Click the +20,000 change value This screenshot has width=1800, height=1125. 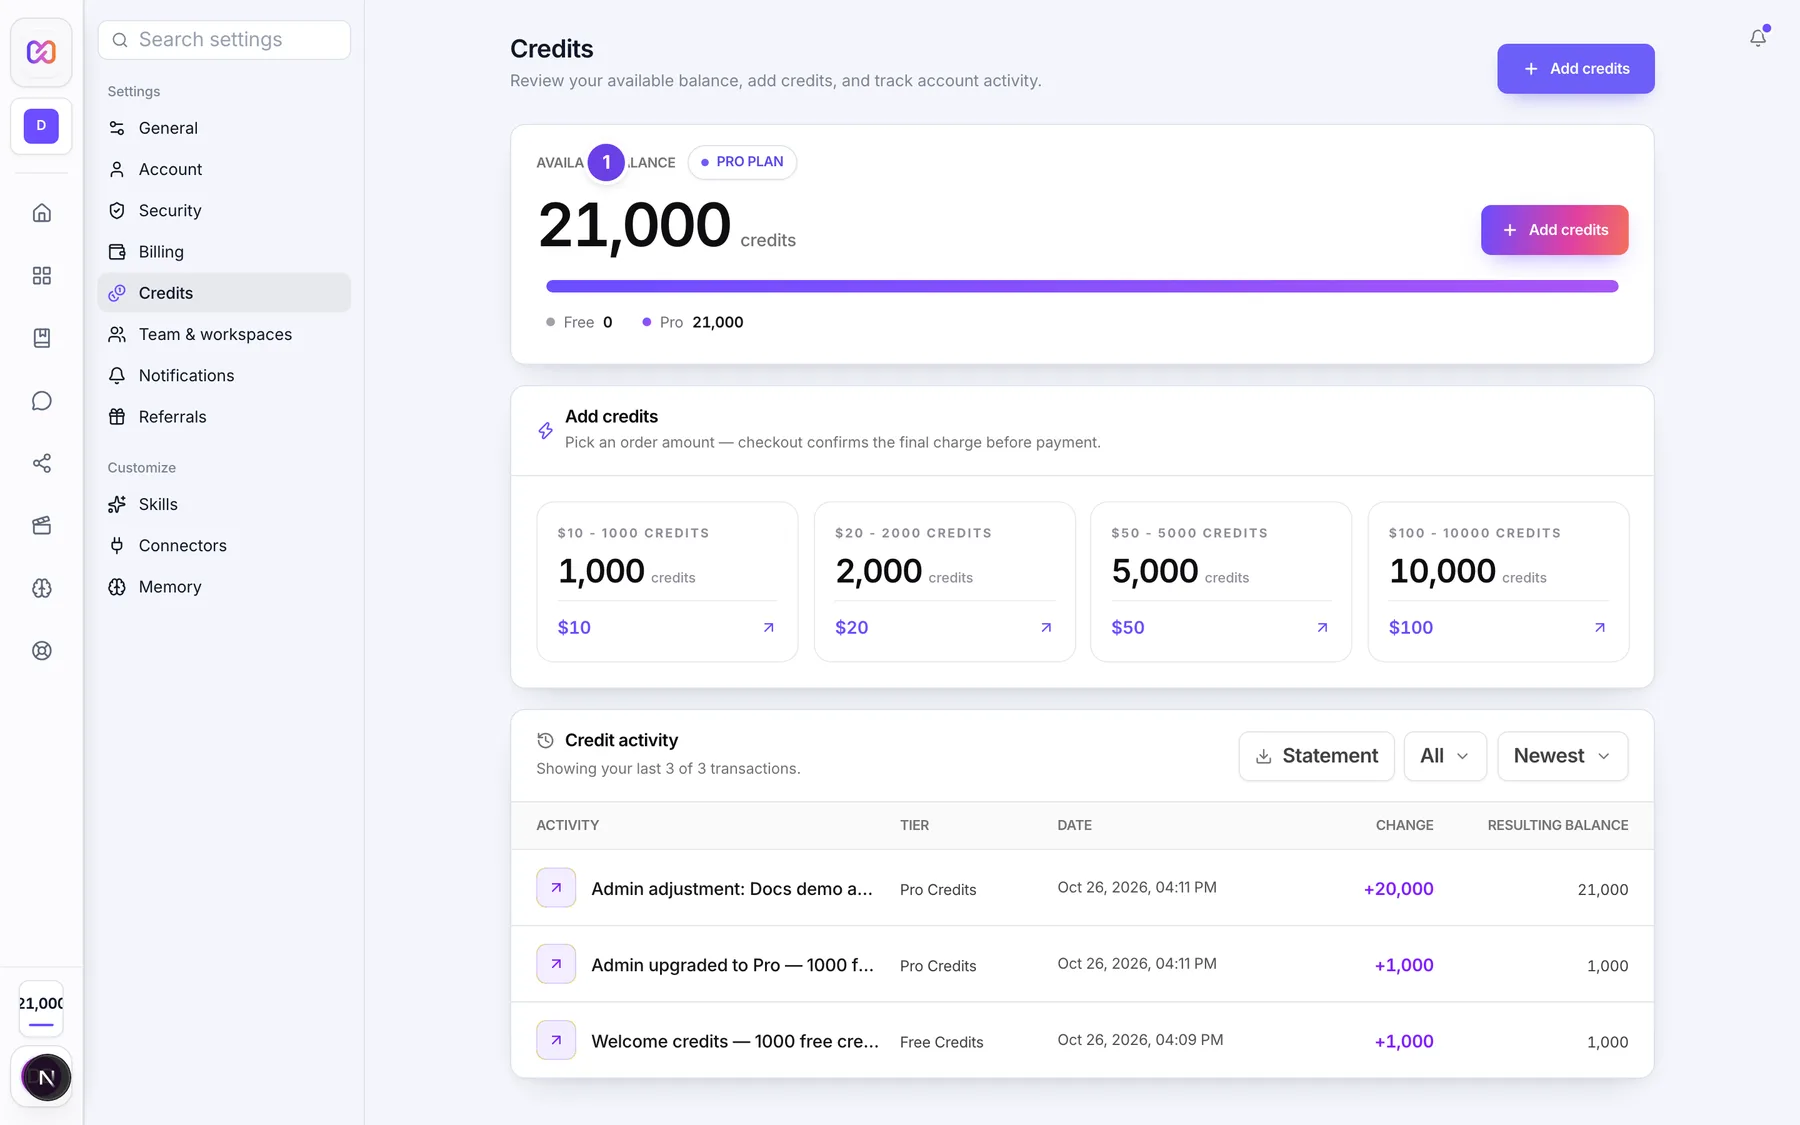pyautogui.click(x=1398, y=889)
